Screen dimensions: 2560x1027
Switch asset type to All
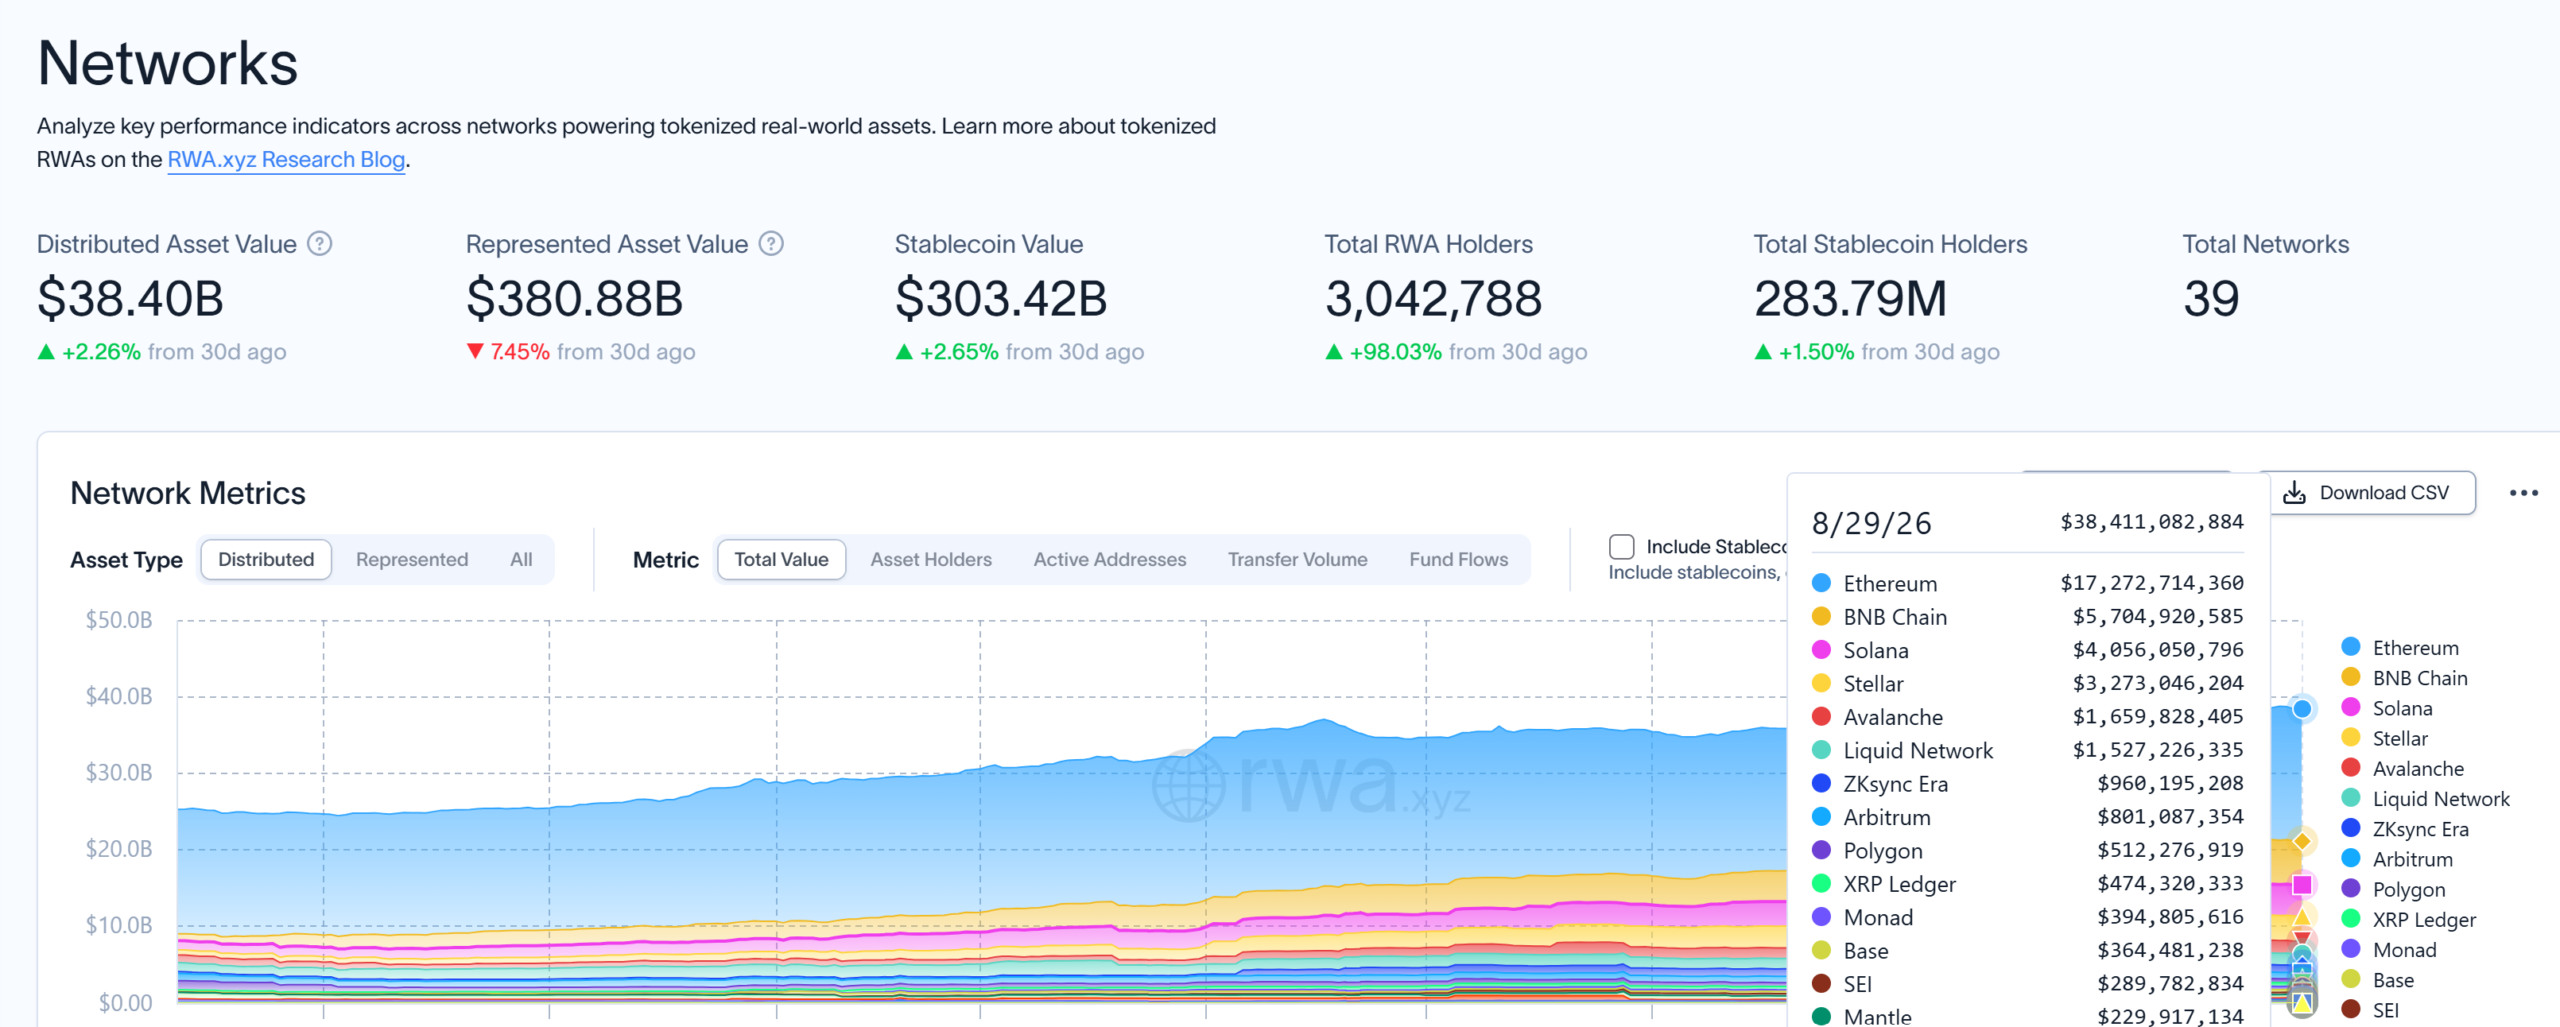click(x=521, y=560)
